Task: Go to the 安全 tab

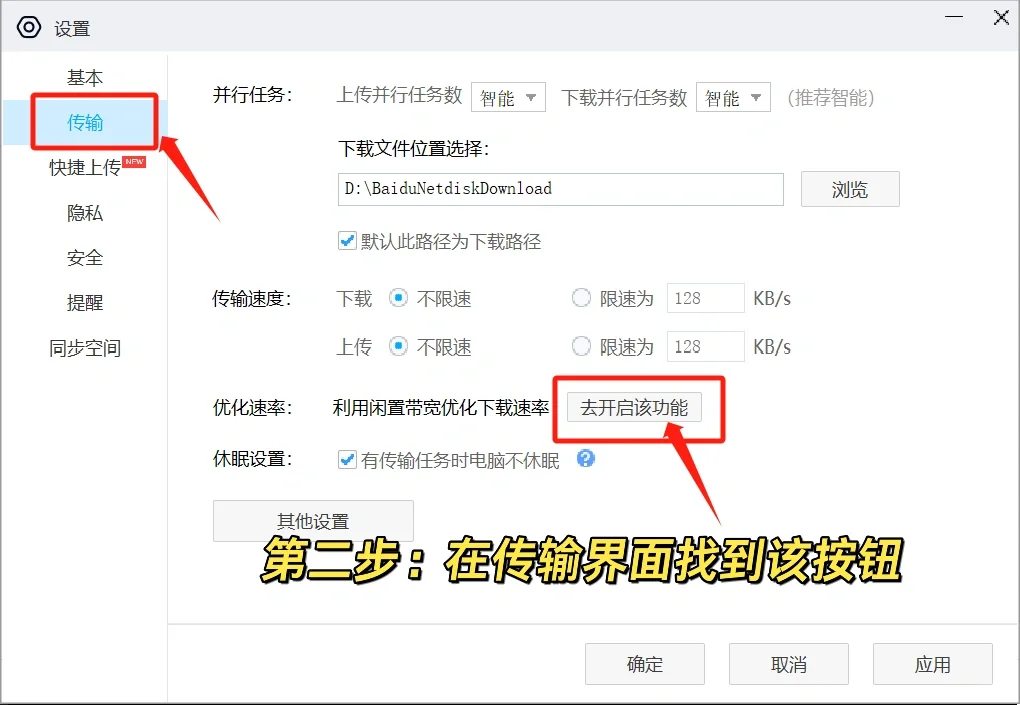Action: [85, 257]
